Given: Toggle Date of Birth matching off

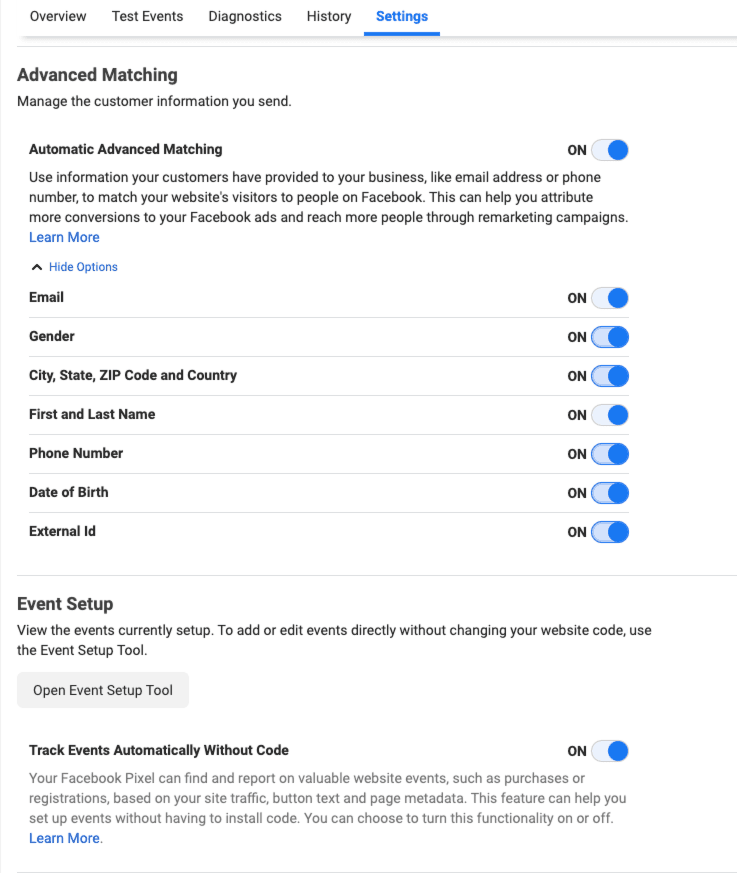Looking at the screenshot, I should (x=610, y=493).
